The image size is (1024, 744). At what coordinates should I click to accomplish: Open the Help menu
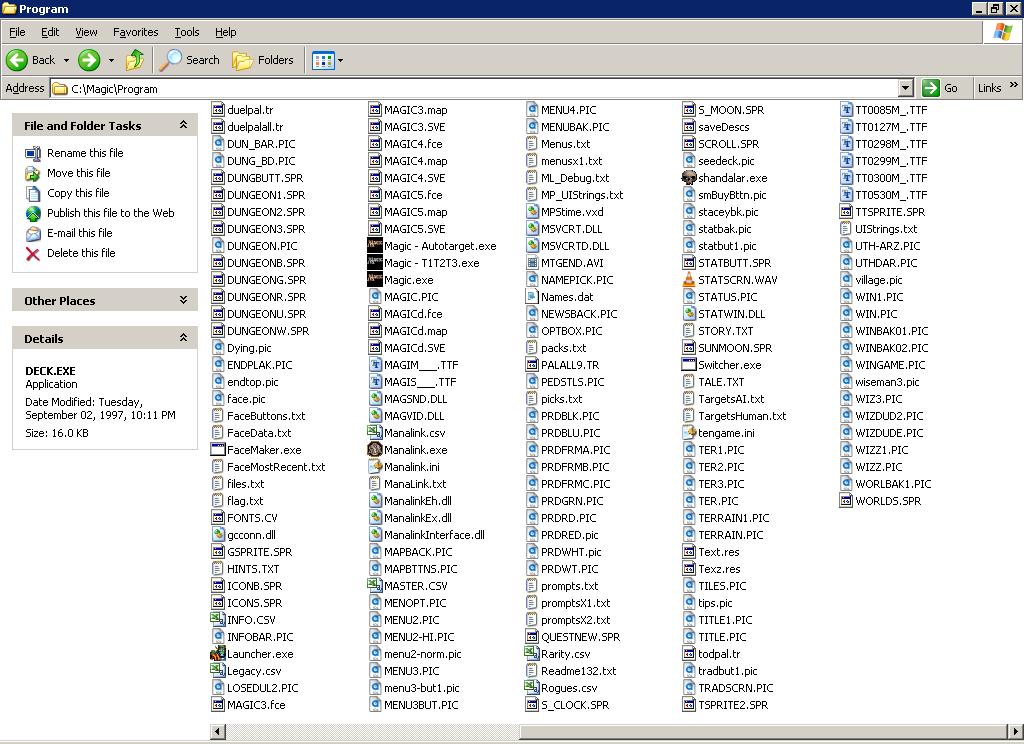pyautogui.click(x=225, y=32)
